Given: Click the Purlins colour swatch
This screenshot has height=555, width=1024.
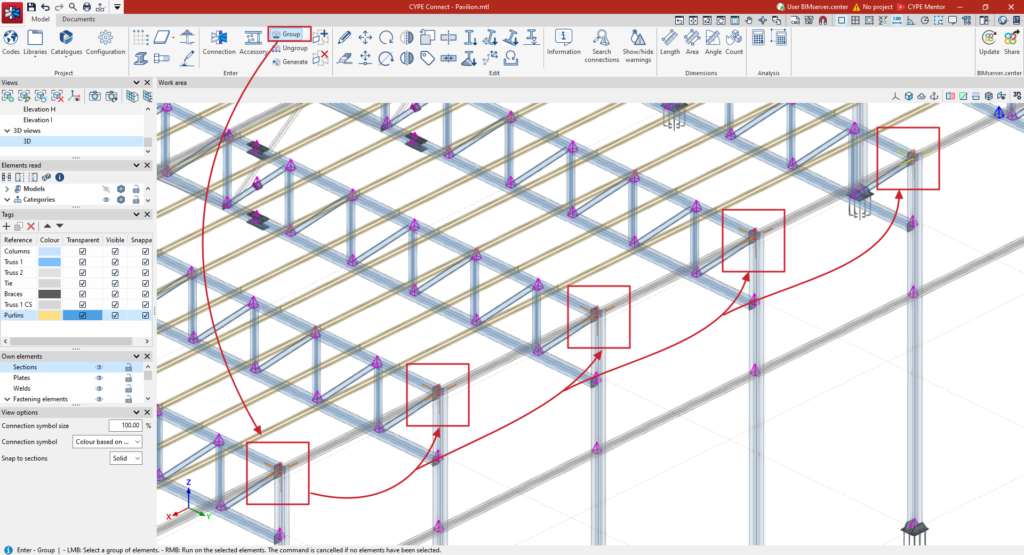Looking at the screenshot, I should point(50,315).
